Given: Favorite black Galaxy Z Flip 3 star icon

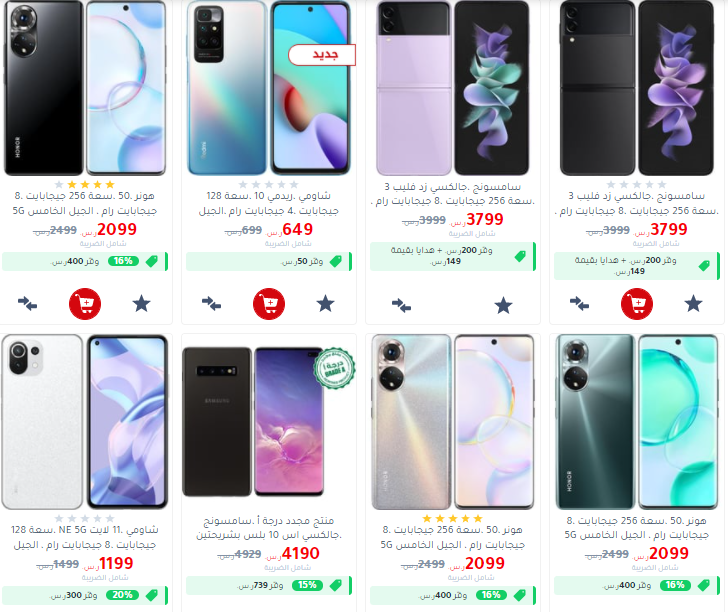Looking at the screenshot, I should pos(693,304).
